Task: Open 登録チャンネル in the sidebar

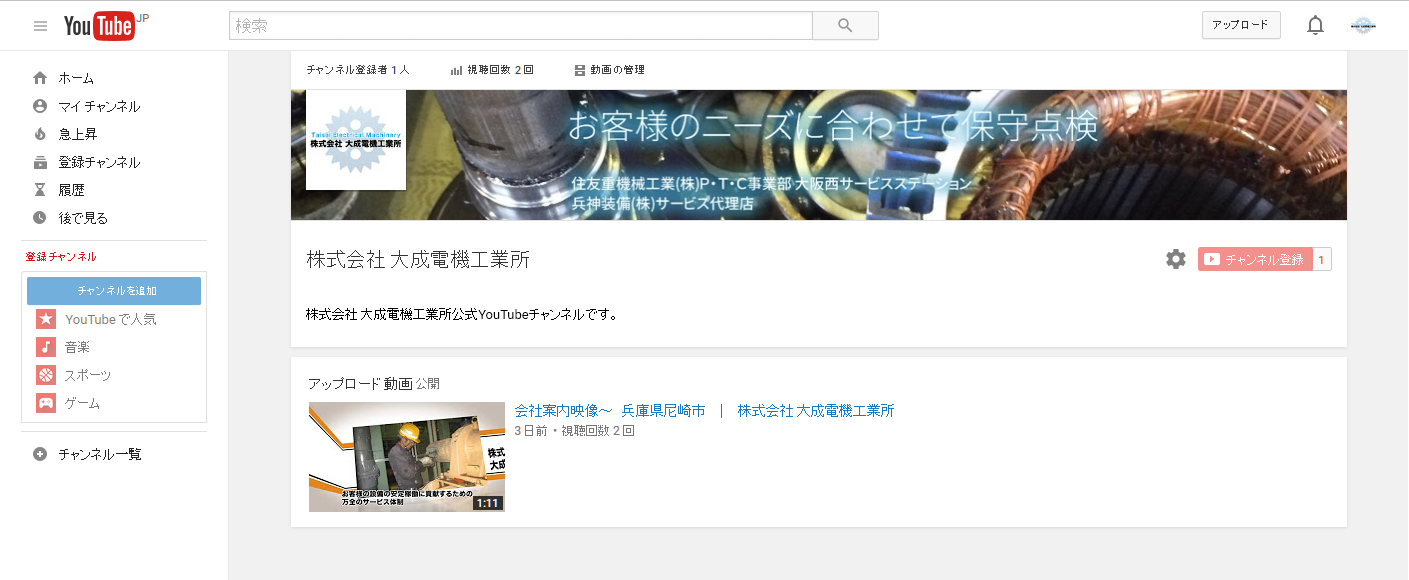Action: 99,162
